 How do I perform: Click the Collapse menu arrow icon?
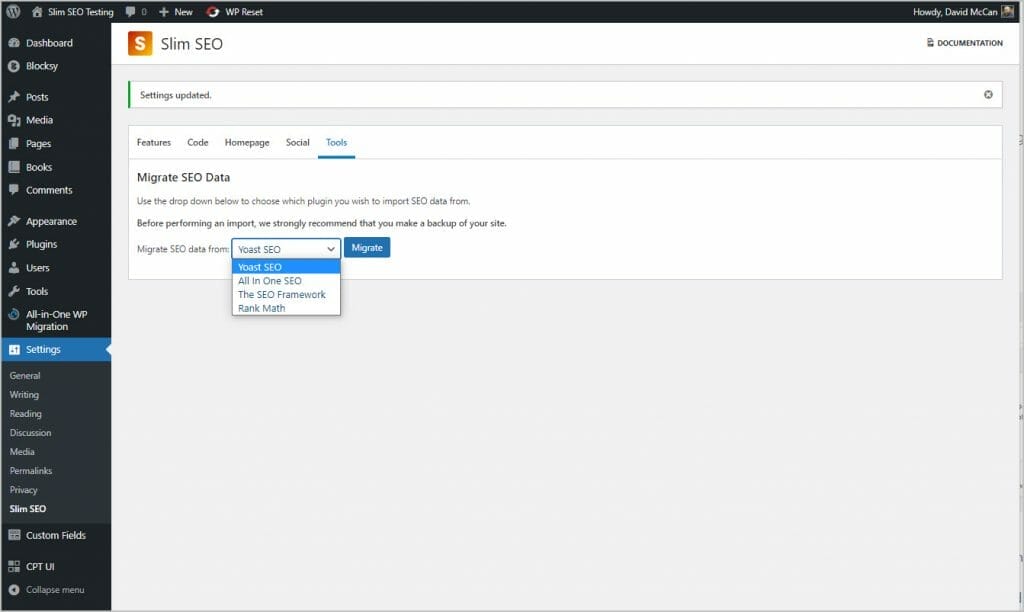click(14, 590)
